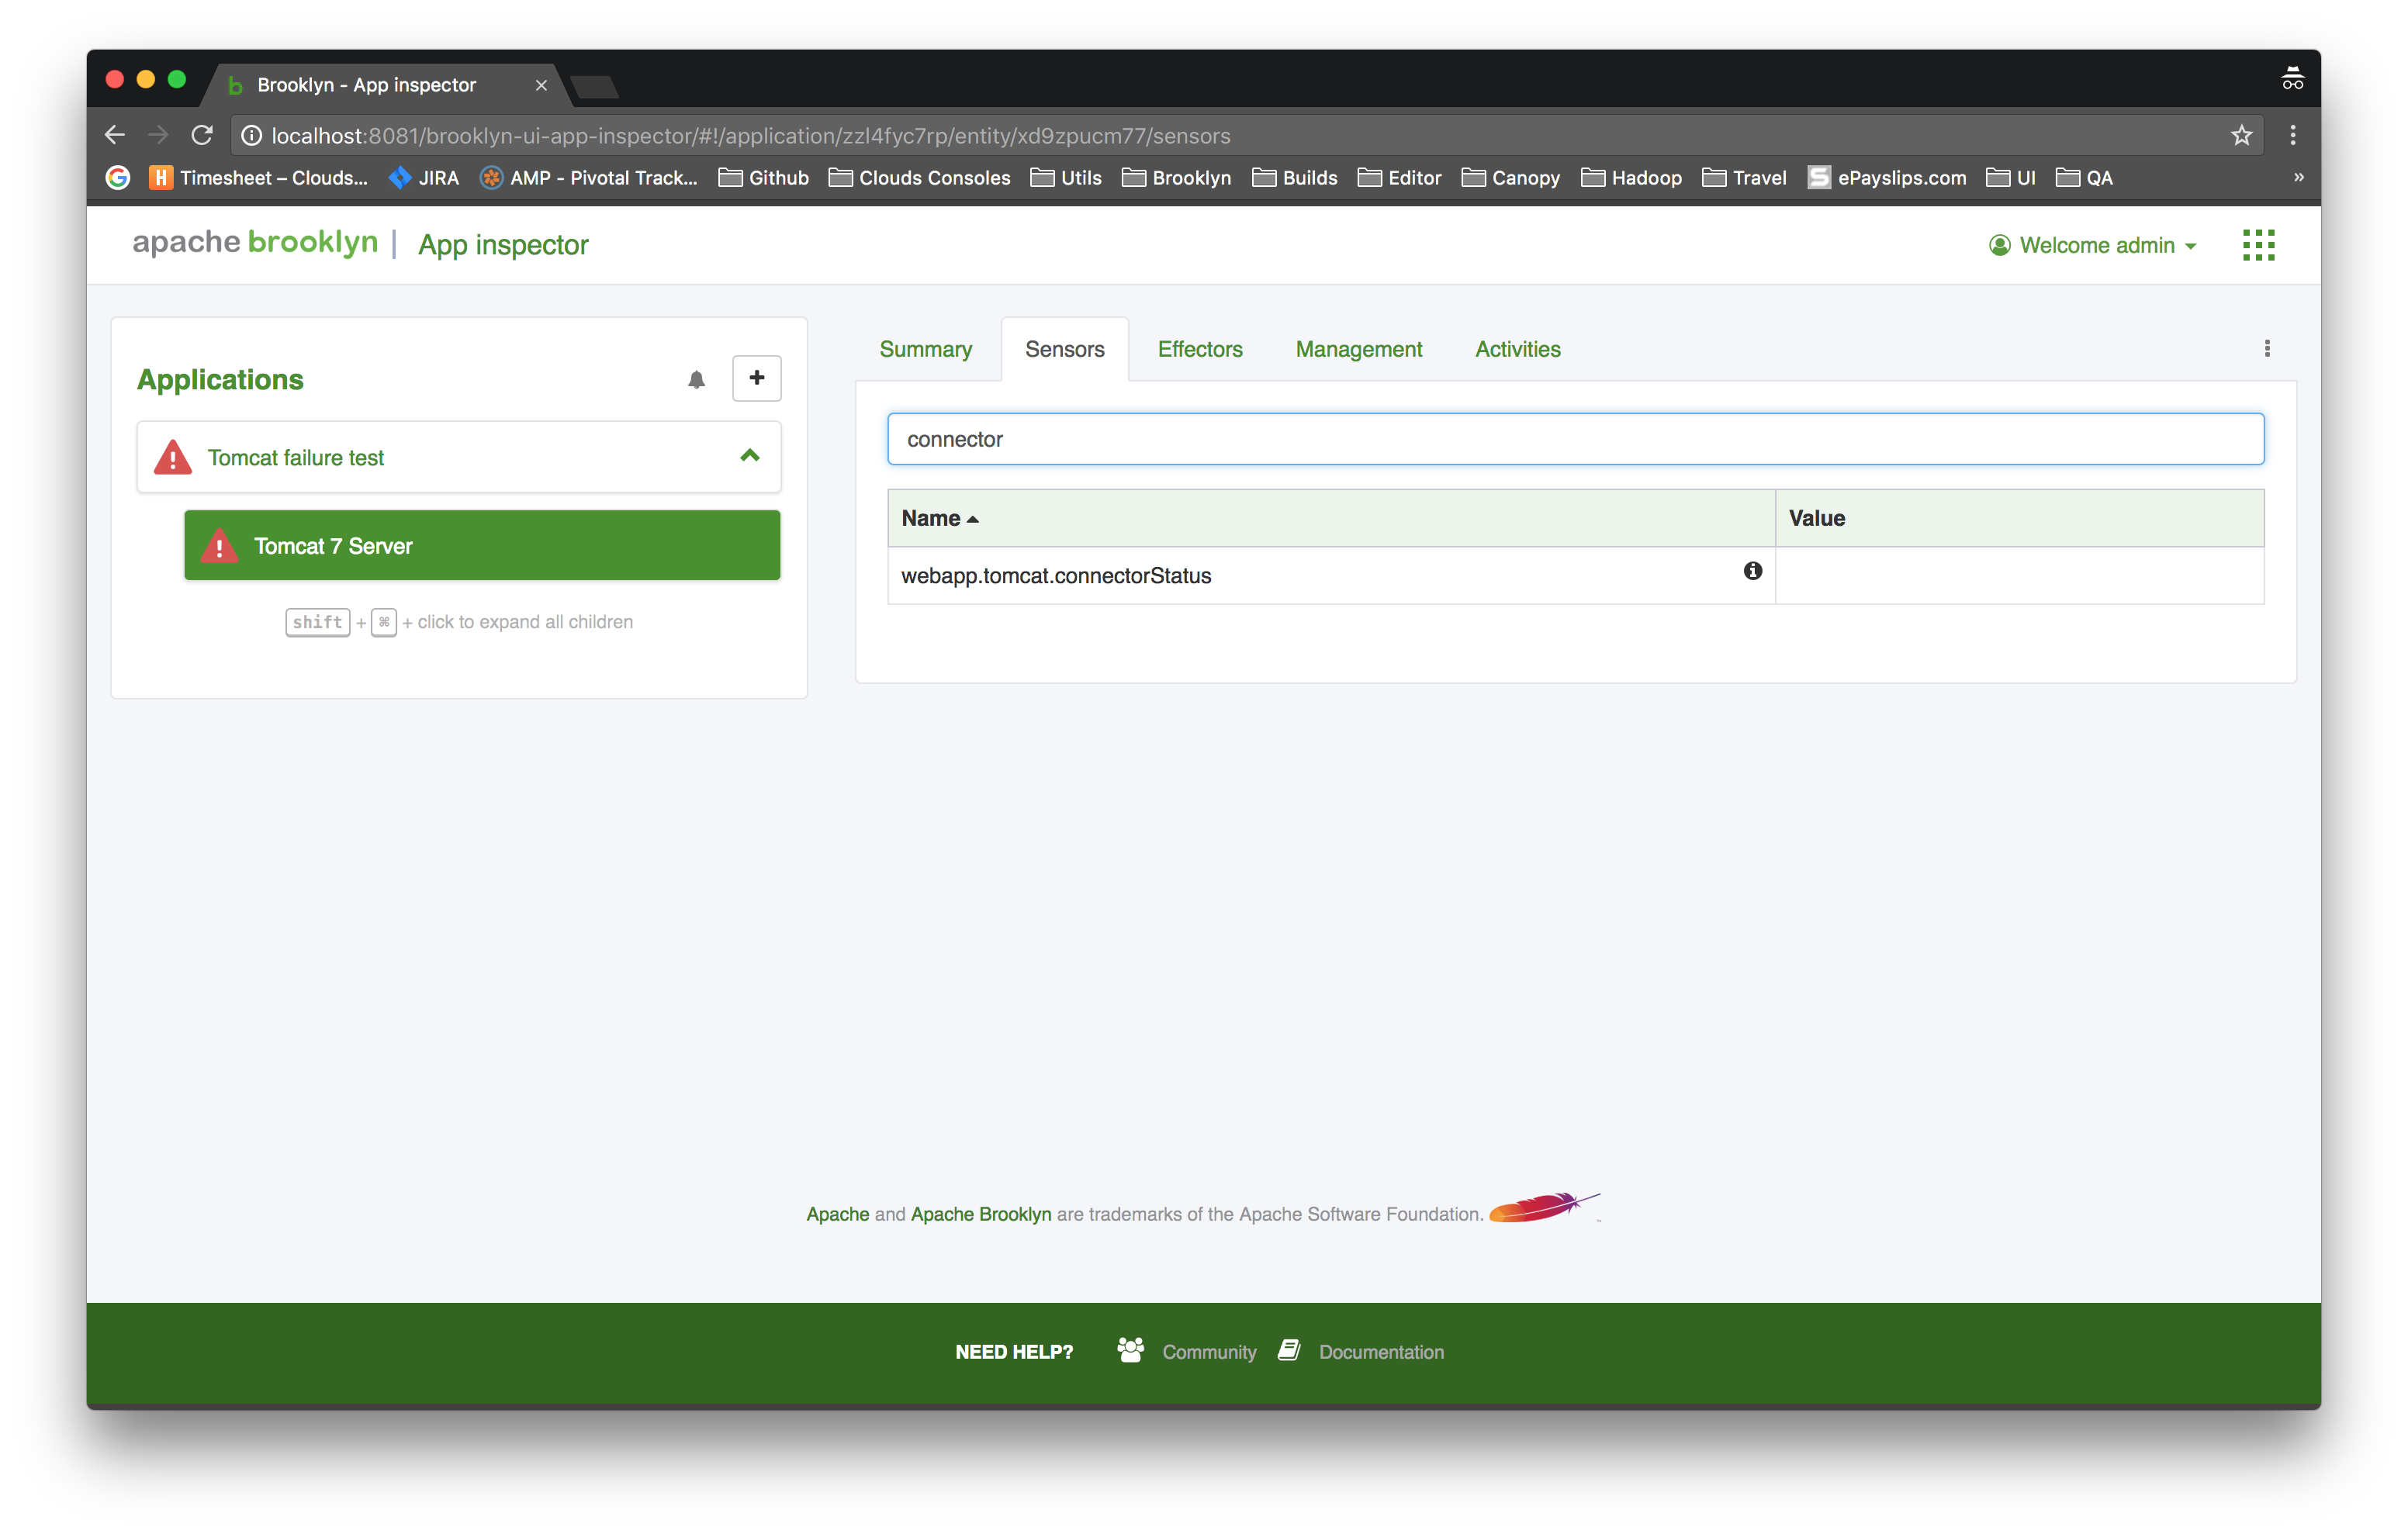Reload the page with the refresh icon
The image size is (2408, 1534).
coord(202,135)
